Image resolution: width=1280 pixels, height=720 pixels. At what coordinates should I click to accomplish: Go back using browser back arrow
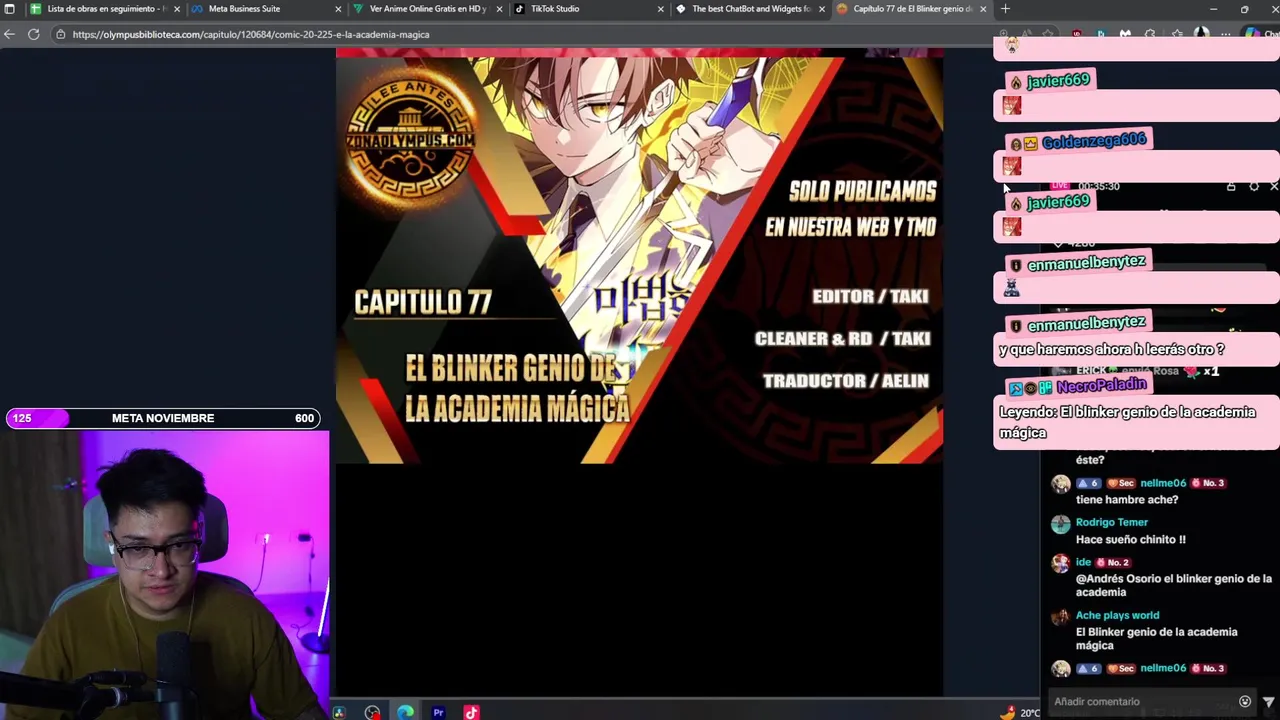(9, 34)
